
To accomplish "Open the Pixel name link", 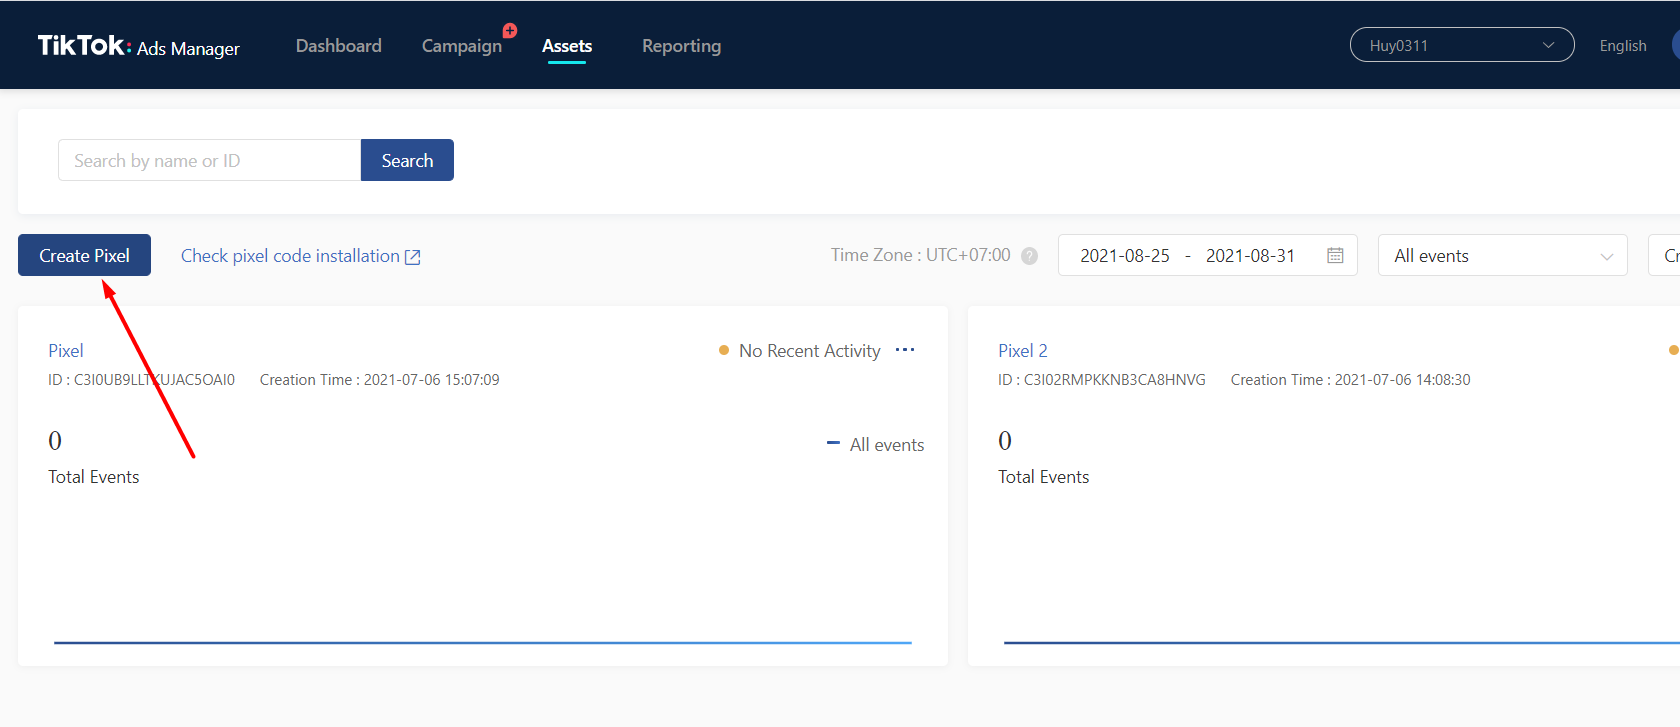I will point(66,351).
